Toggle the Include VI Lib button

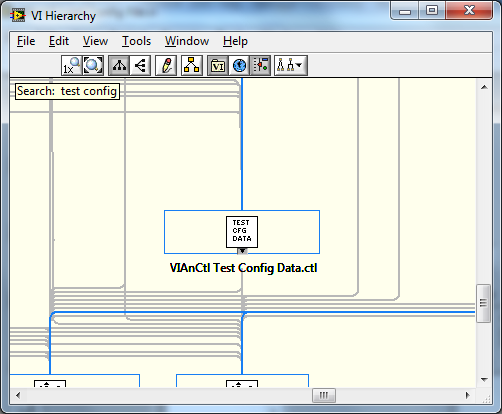[218, 65]
